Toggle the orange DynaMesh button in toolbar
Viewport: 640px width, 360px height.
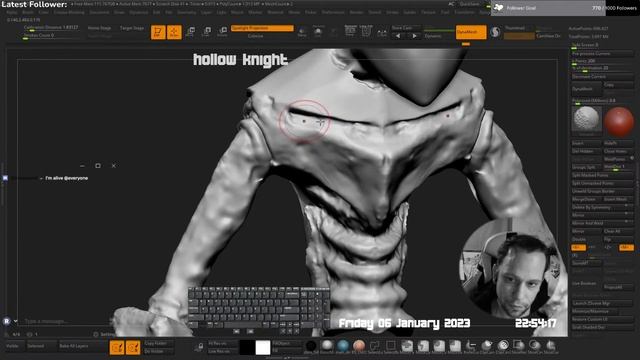pos(471,32)
